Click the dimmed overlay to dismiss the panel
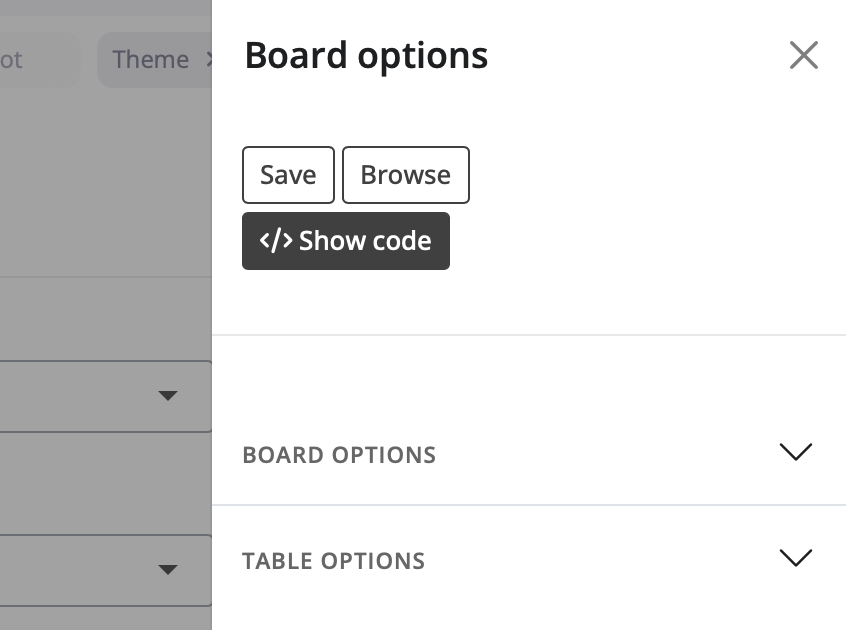Screen dimensions: 846x630 (x=100, y=200)
